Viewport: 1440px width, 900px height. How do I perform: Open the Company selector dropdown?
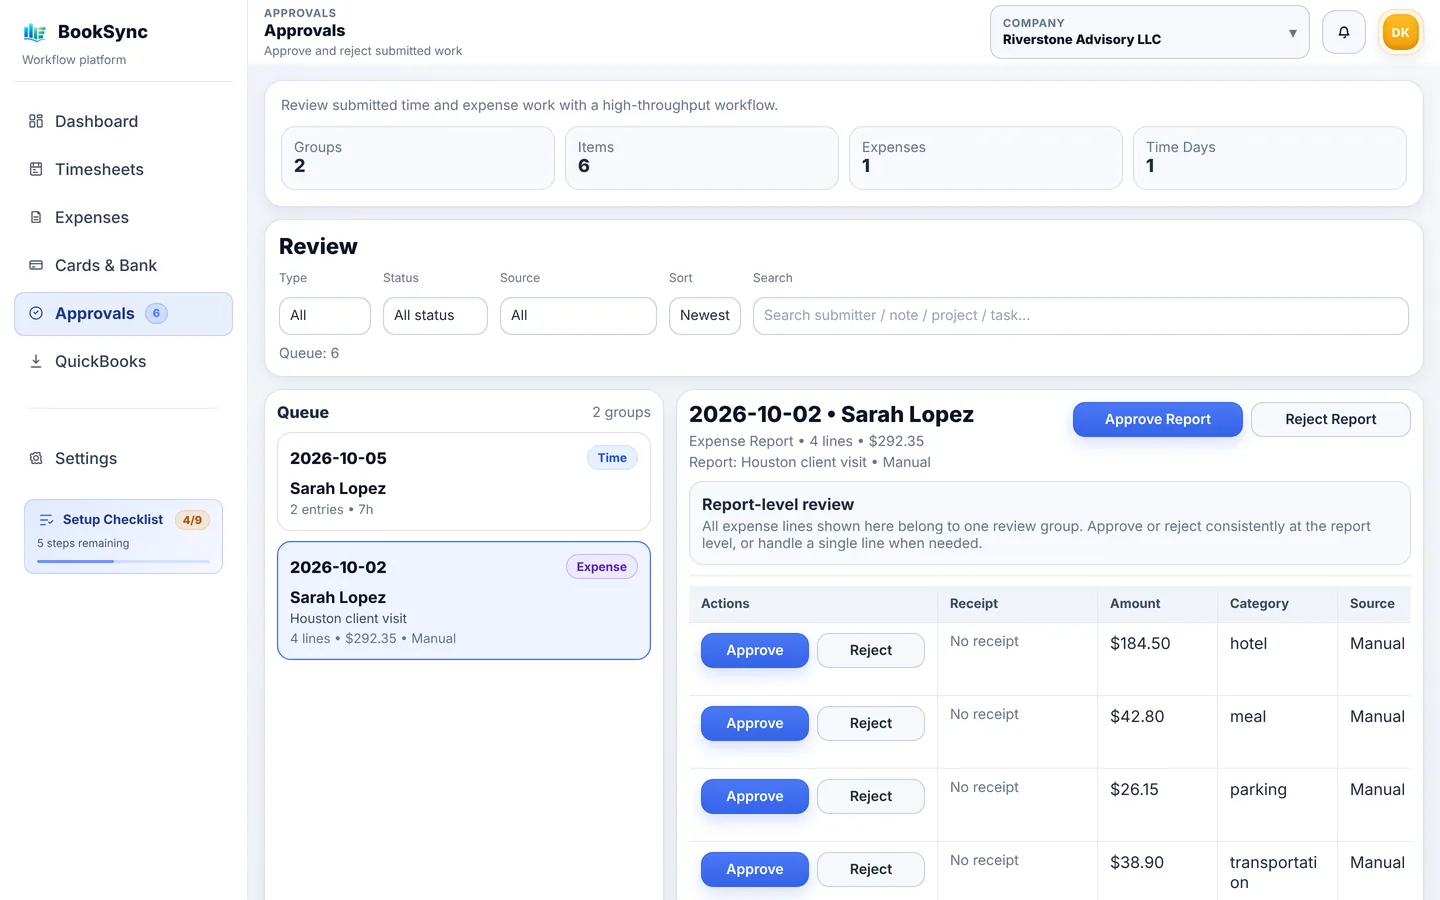(1150, 32)
